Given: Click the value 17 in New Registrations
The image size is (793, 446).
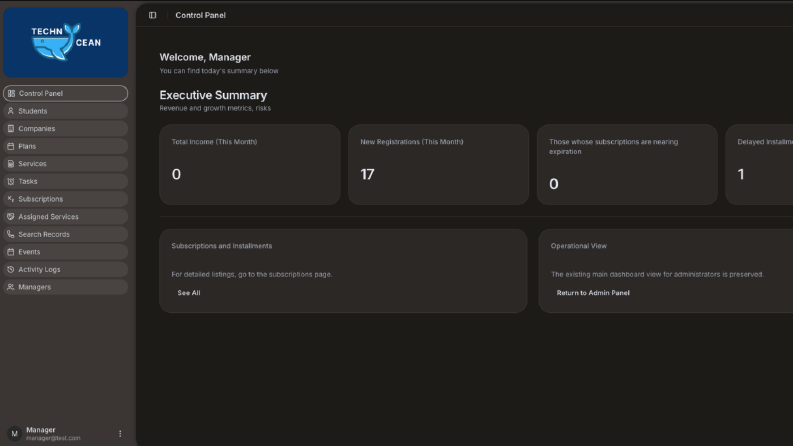Looking at the screenshot, I should pos(367,174).
